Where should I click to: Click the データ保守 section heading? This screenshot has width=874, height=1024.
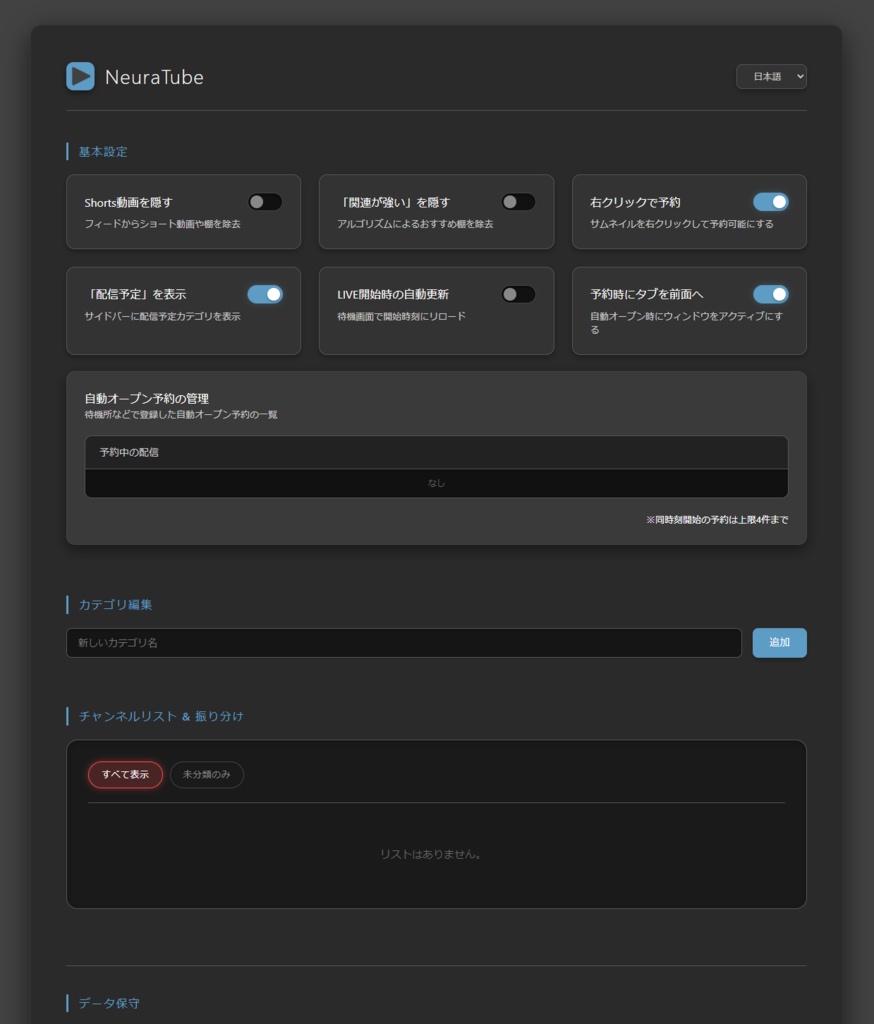[x=109, y=1003]
